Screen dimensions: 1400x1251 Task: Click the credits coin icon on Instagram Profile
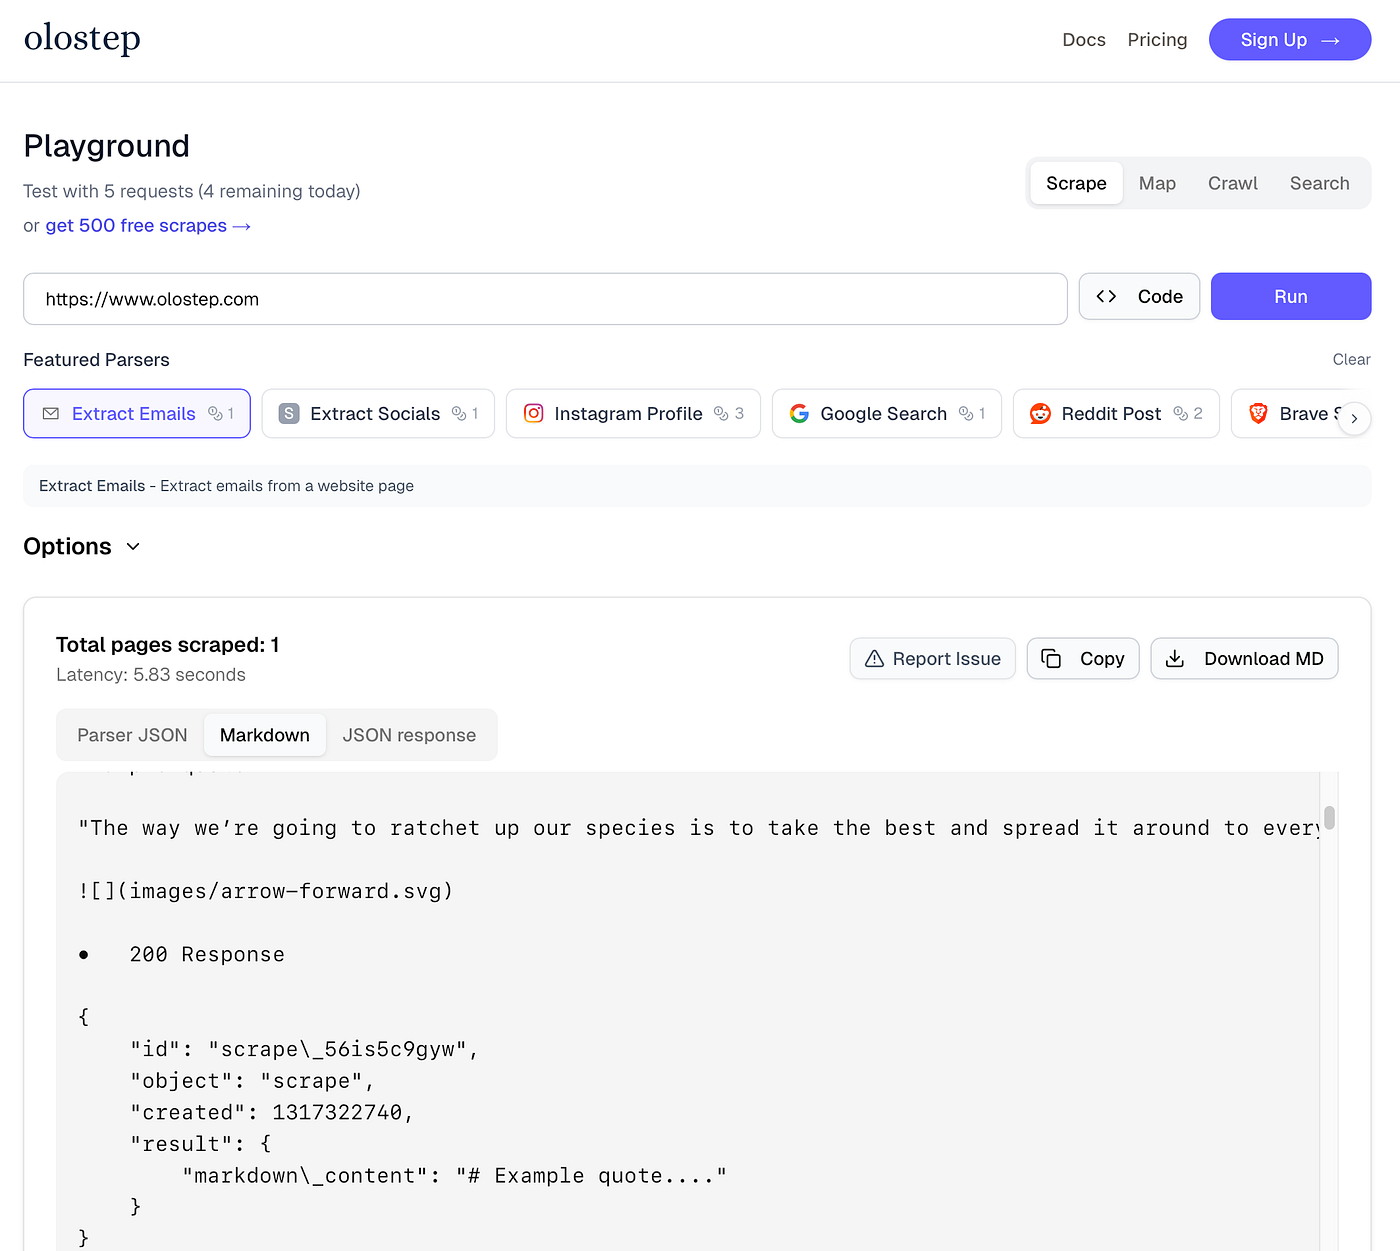(721, 414)
